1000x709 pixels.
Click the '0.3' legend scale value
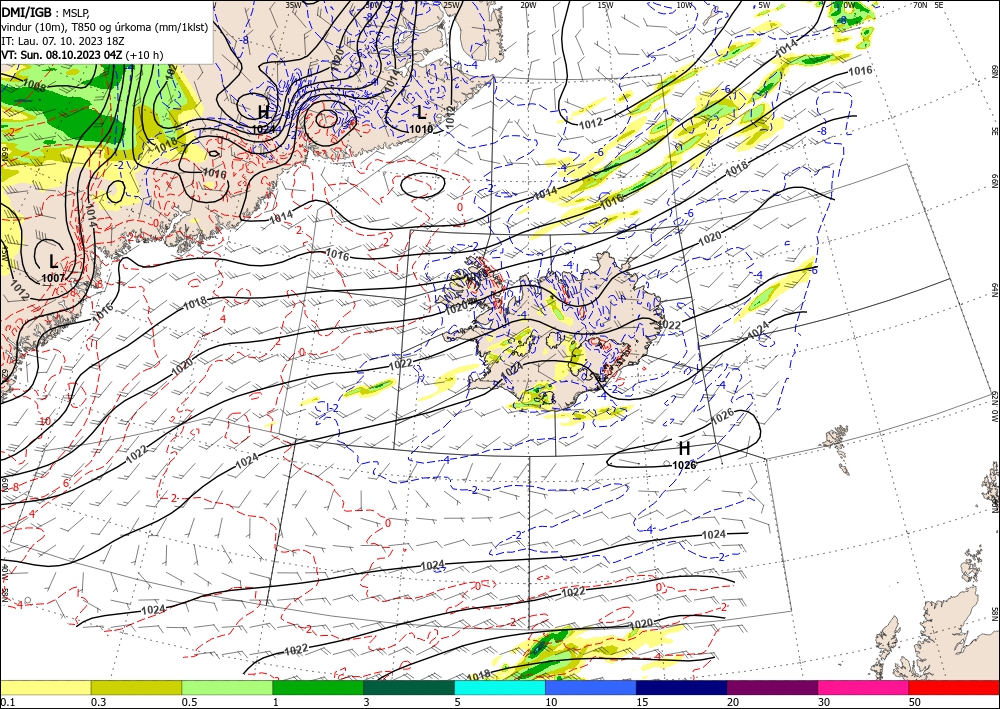98,702
